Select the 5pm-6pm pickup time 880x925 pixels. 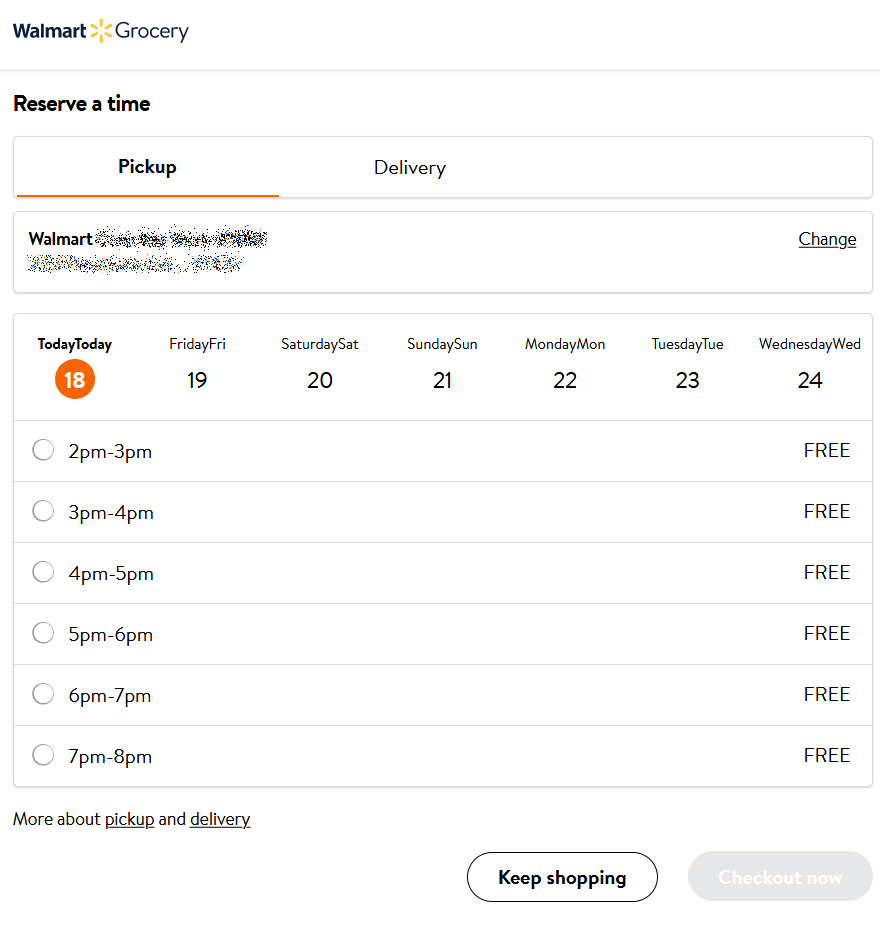(43, 634)
